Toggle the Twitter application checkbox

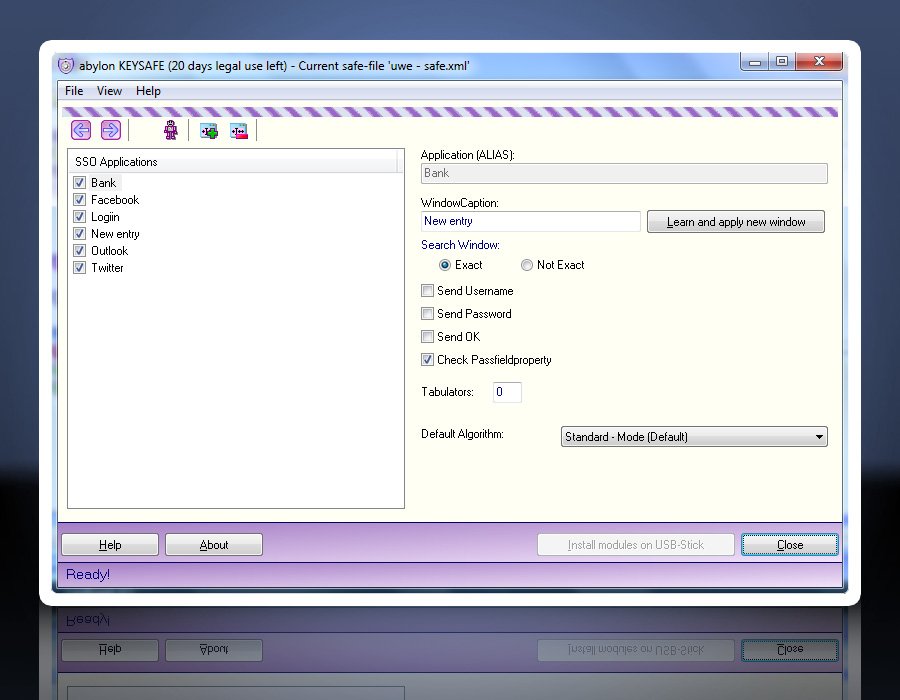pos(80,268)
